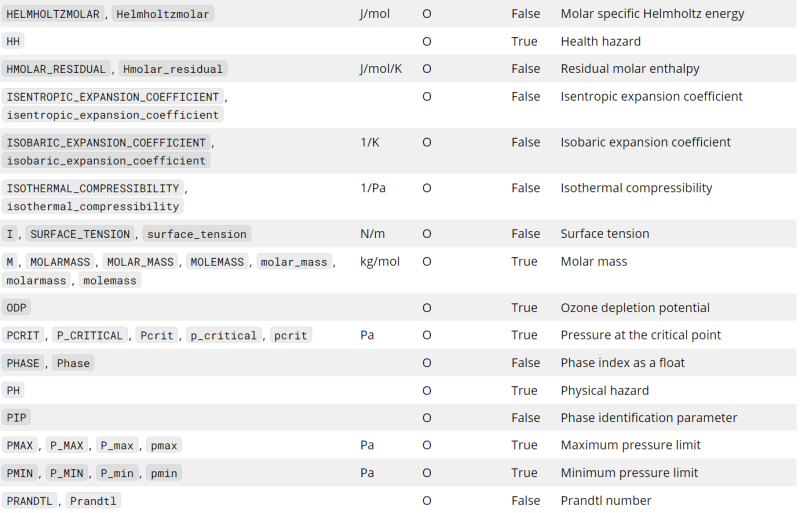Viewport: 800px width, 513px height.
Task: Click the PIP parameter code tag
Action: tap(17, 418)
